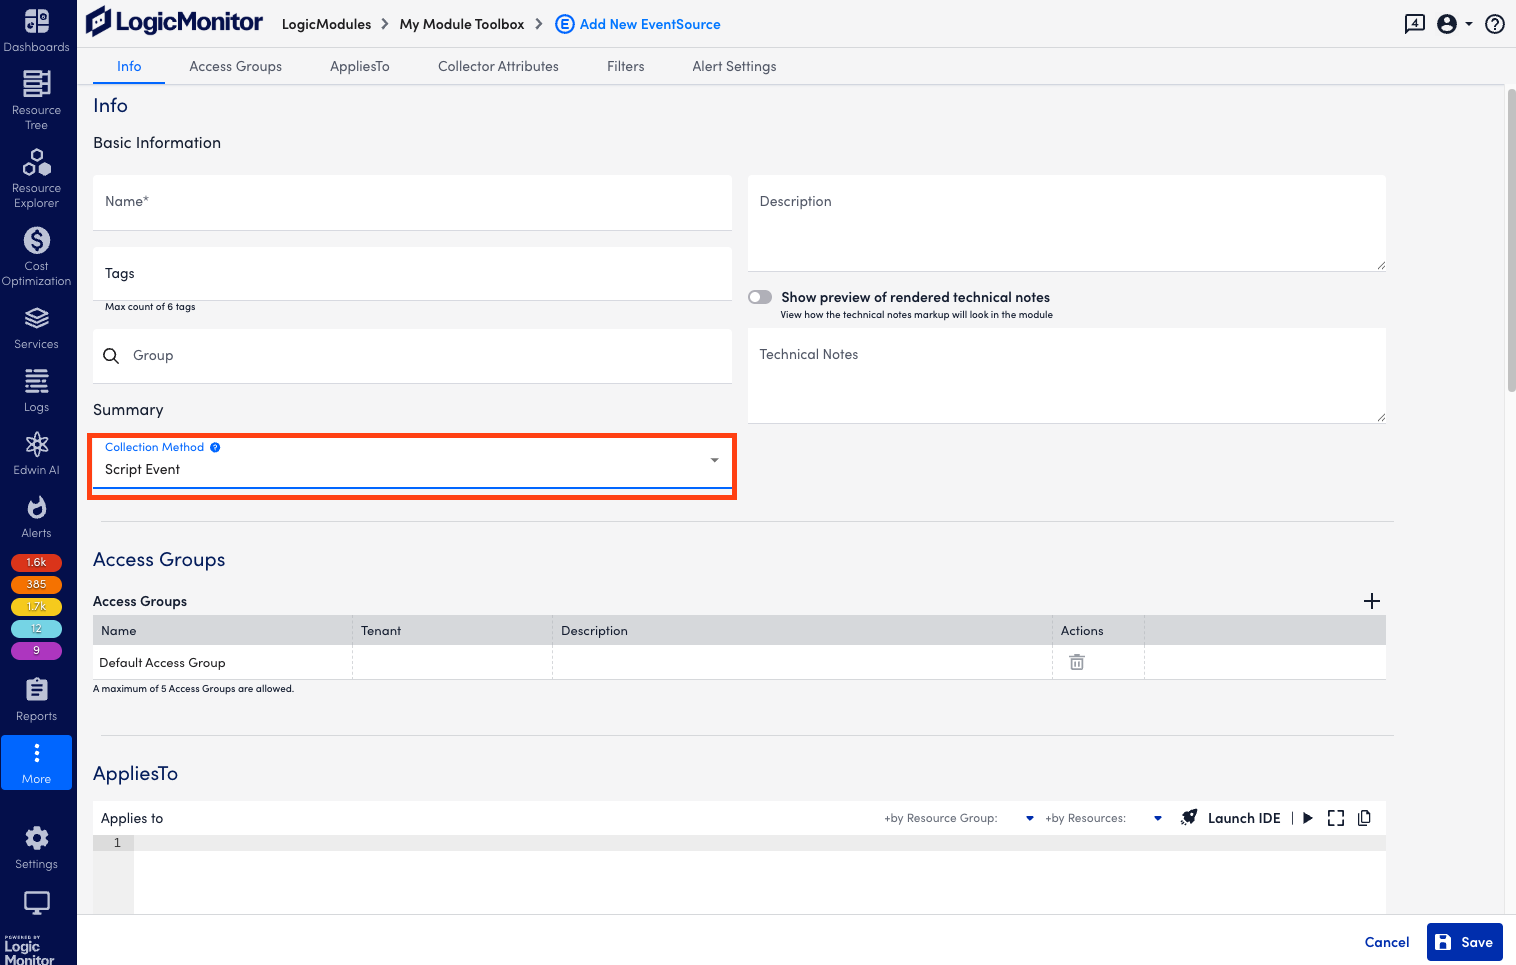Expand the +by Resource Group dropdown
Screen dimensions: 1516x965
(x=1029, y=817)
